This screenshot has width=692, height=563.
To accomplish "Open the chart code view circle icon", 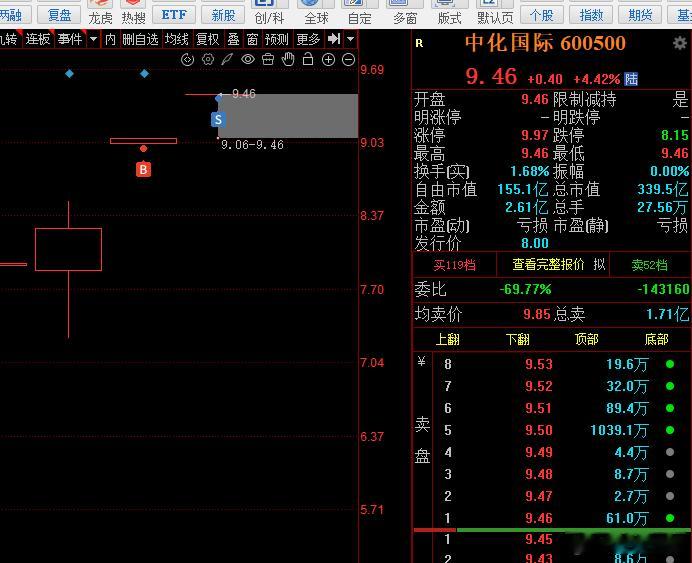I will [x=188, y=60].
